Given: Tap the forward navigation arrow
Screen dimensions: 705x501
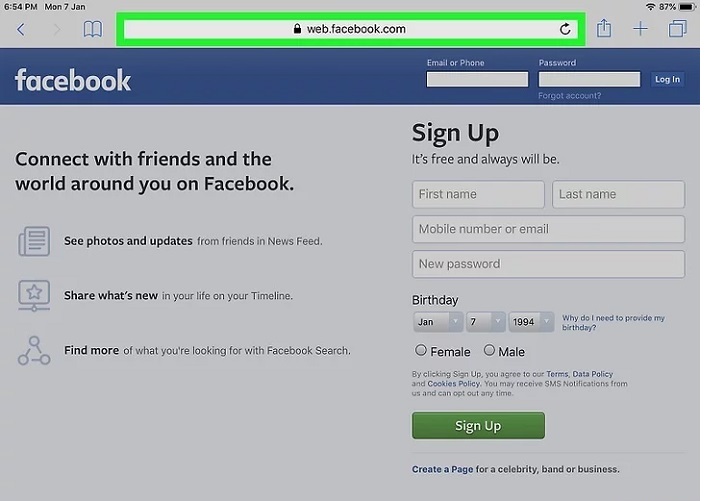Looking at the screenshot, I should 57,30.
